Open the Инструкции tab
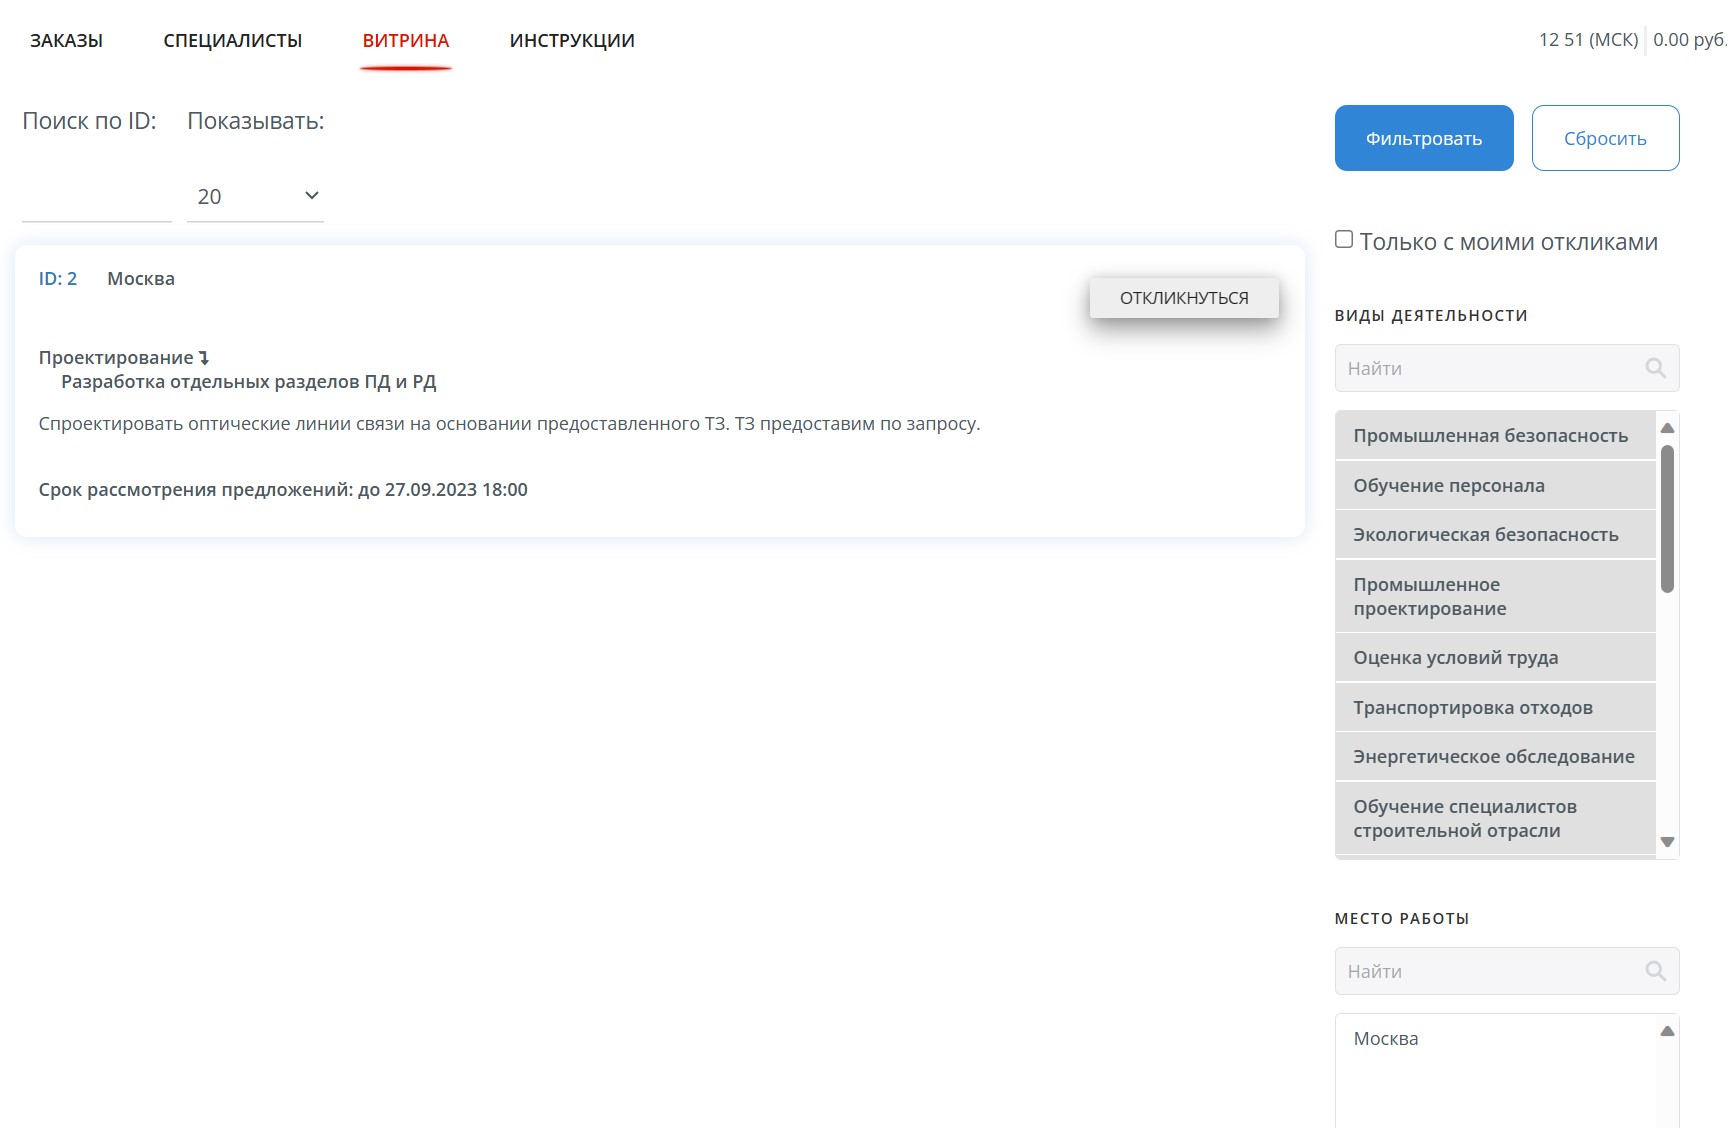Image resolution: width=1732 pixels, height=1128 pixels. pos(572,41)
